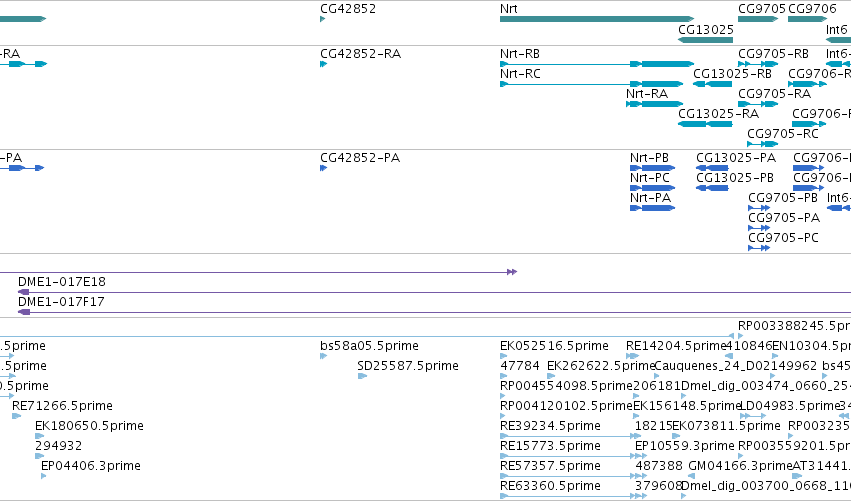This screenshot has height=501, width=851.
Task: Click the SD25587.5prime EST label
Action: (x=408, y=366)
